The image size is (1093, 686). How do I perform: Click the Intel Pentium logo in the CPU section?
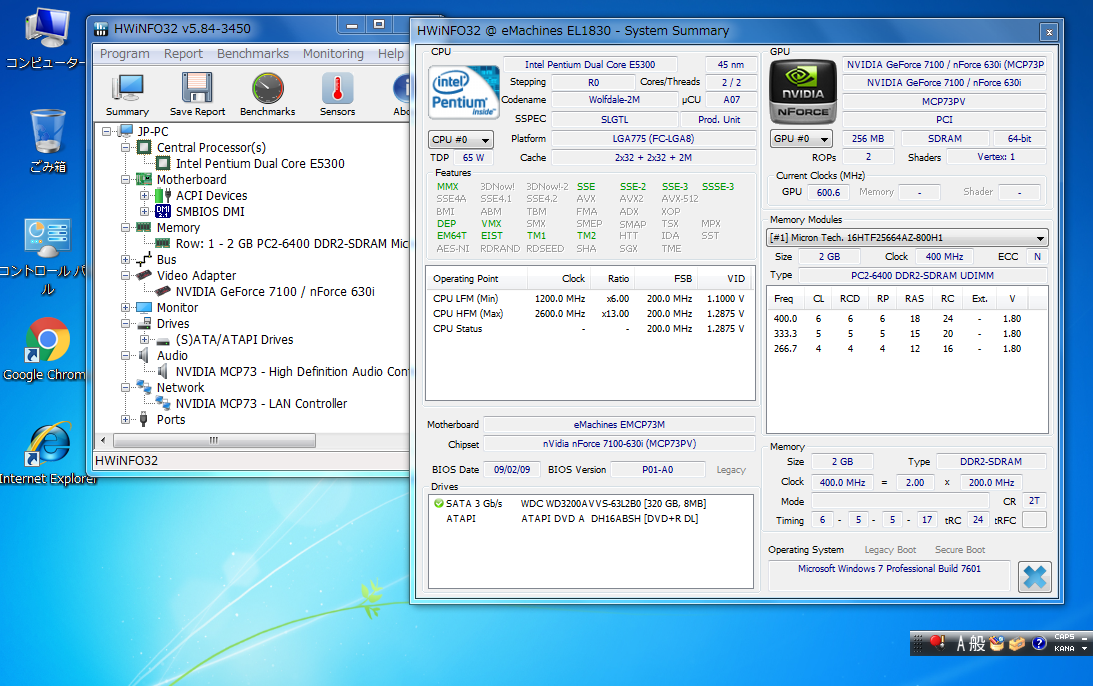(x=463, y=90)
